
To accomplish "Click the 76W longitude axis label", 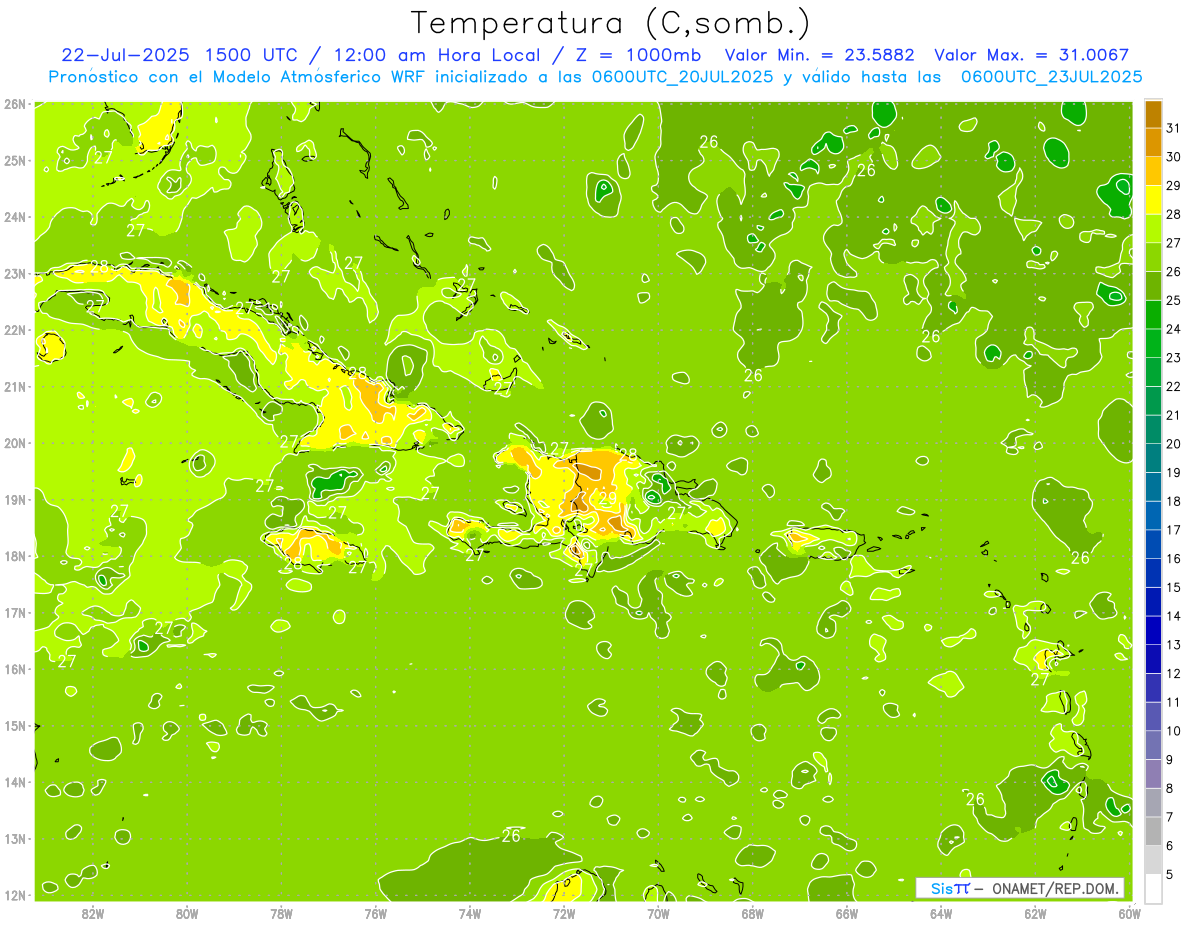I will pos(375,912).
